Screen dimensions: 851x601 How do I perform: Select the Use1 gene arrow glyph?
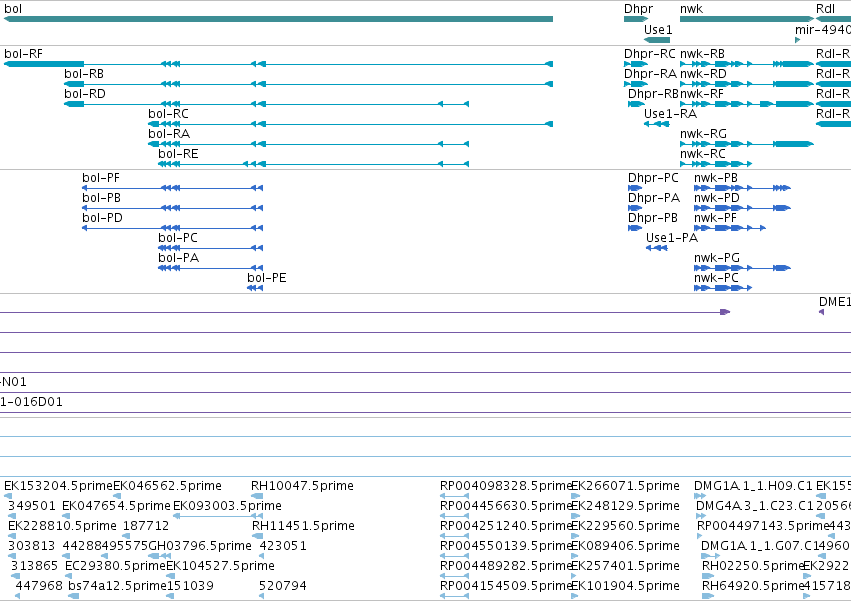pyautogui.click(x=657, y=40)
